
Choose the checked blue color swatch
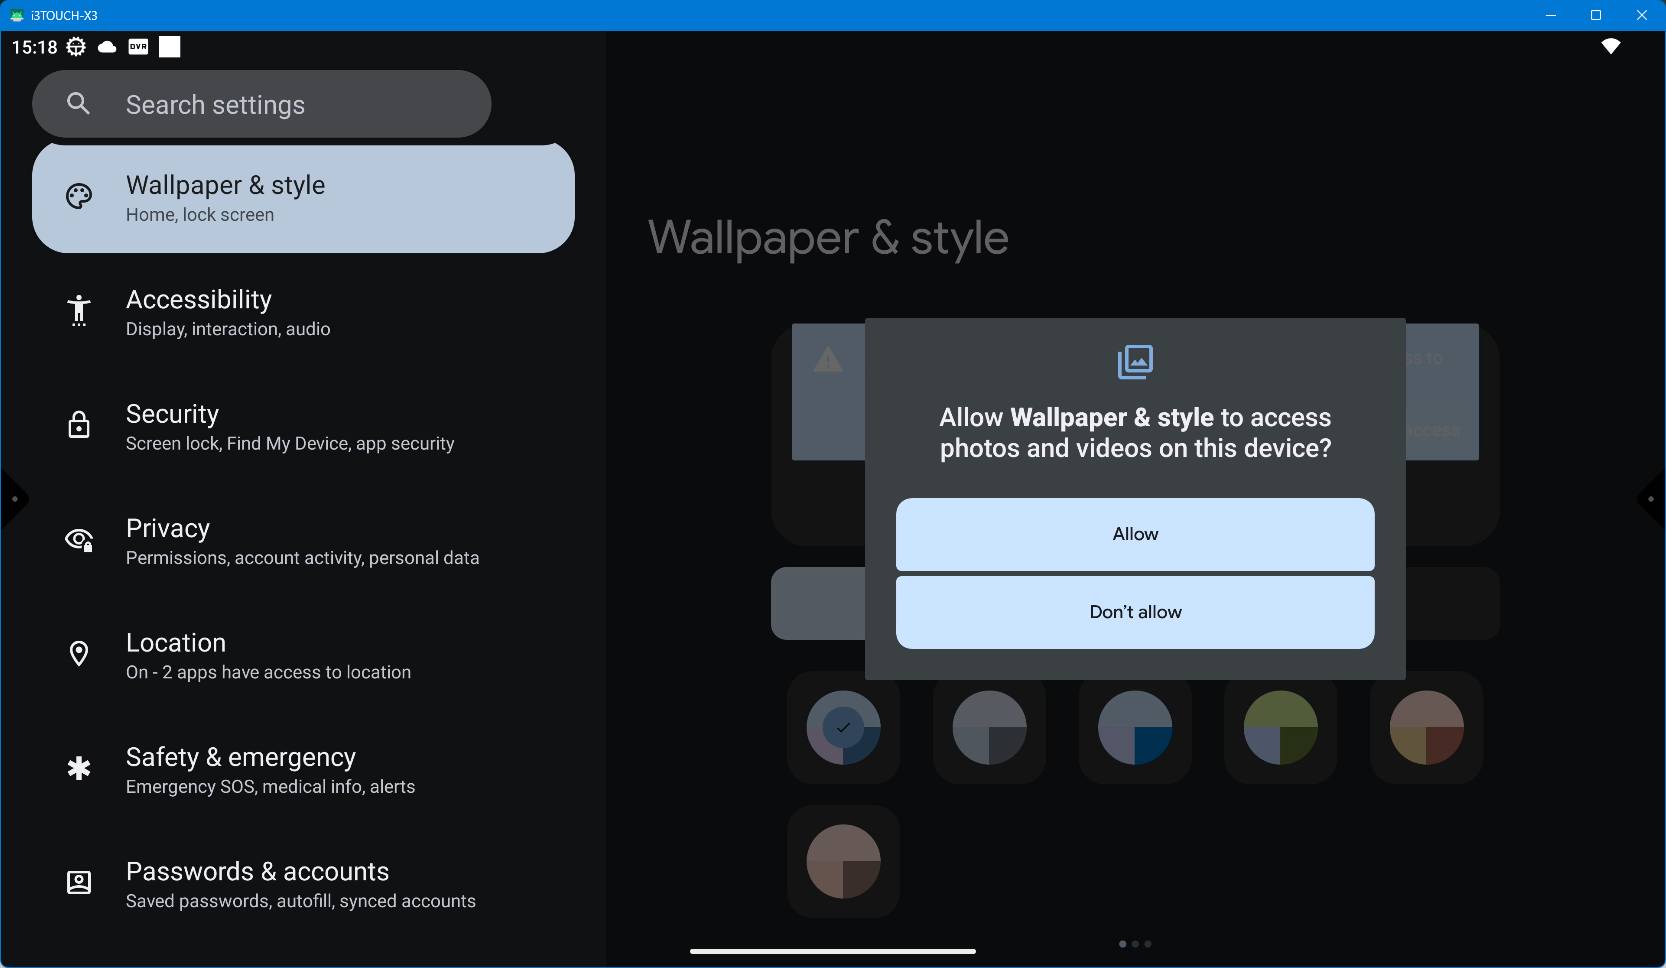pos(843,728)
